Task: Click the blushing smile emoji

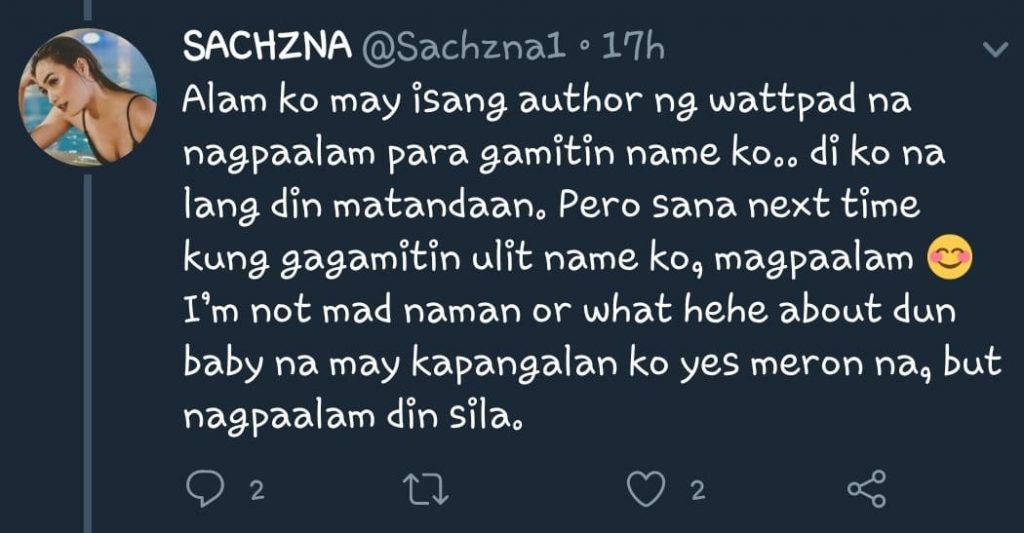Action: click(950, 257)
